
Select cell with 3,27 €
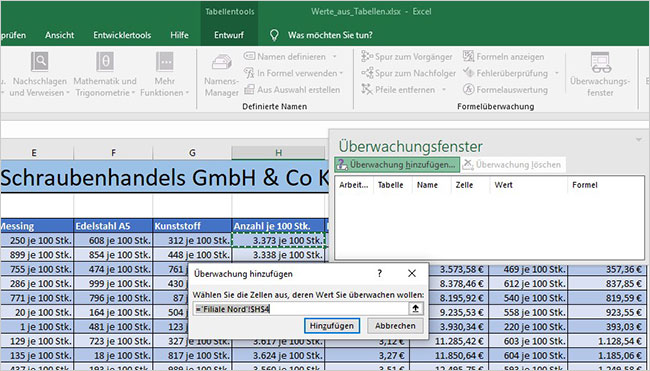[367, 356]
